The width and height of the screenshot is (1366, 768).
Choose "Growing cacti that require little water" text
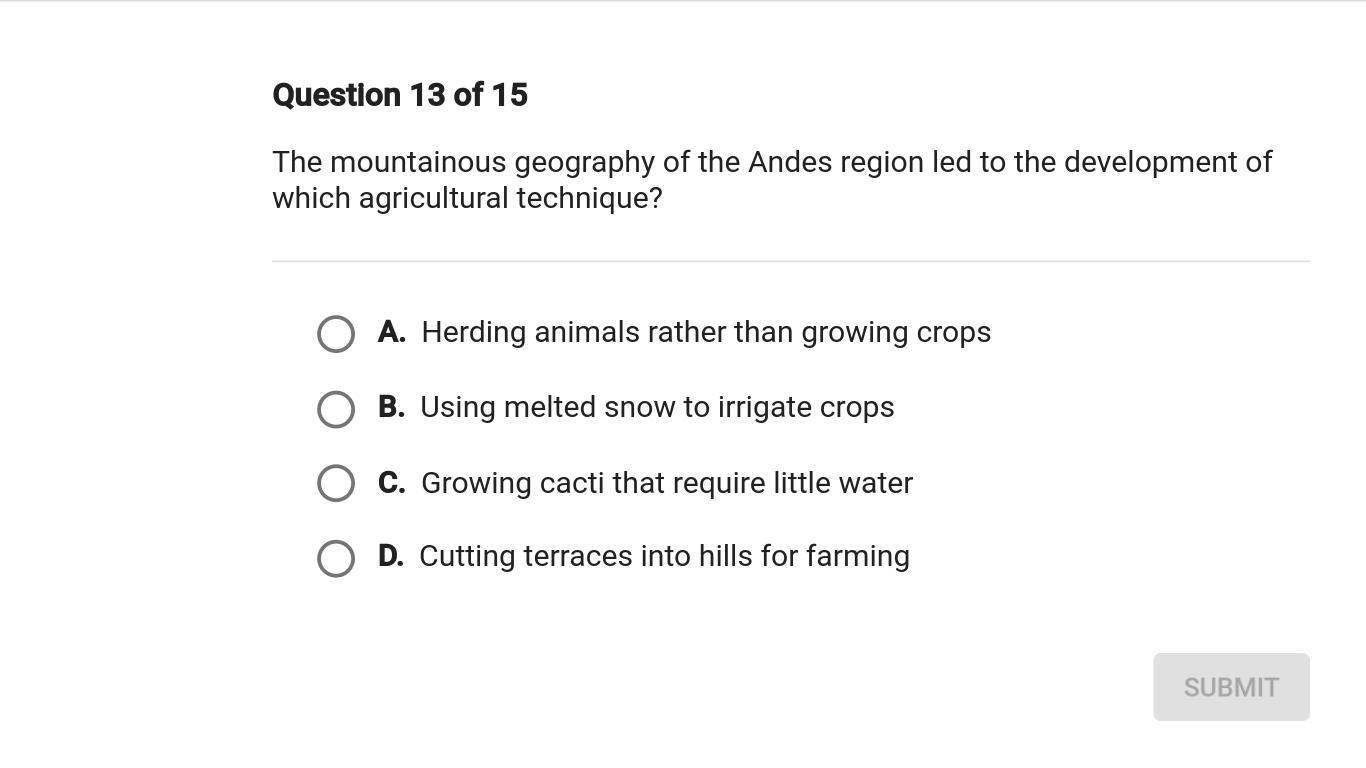(x=667, y=483)
